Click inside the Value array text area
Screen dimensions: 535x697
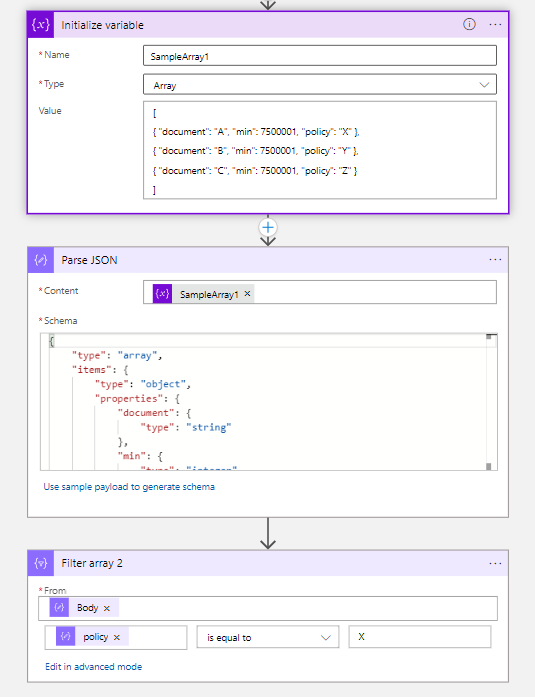click(319, 150)
